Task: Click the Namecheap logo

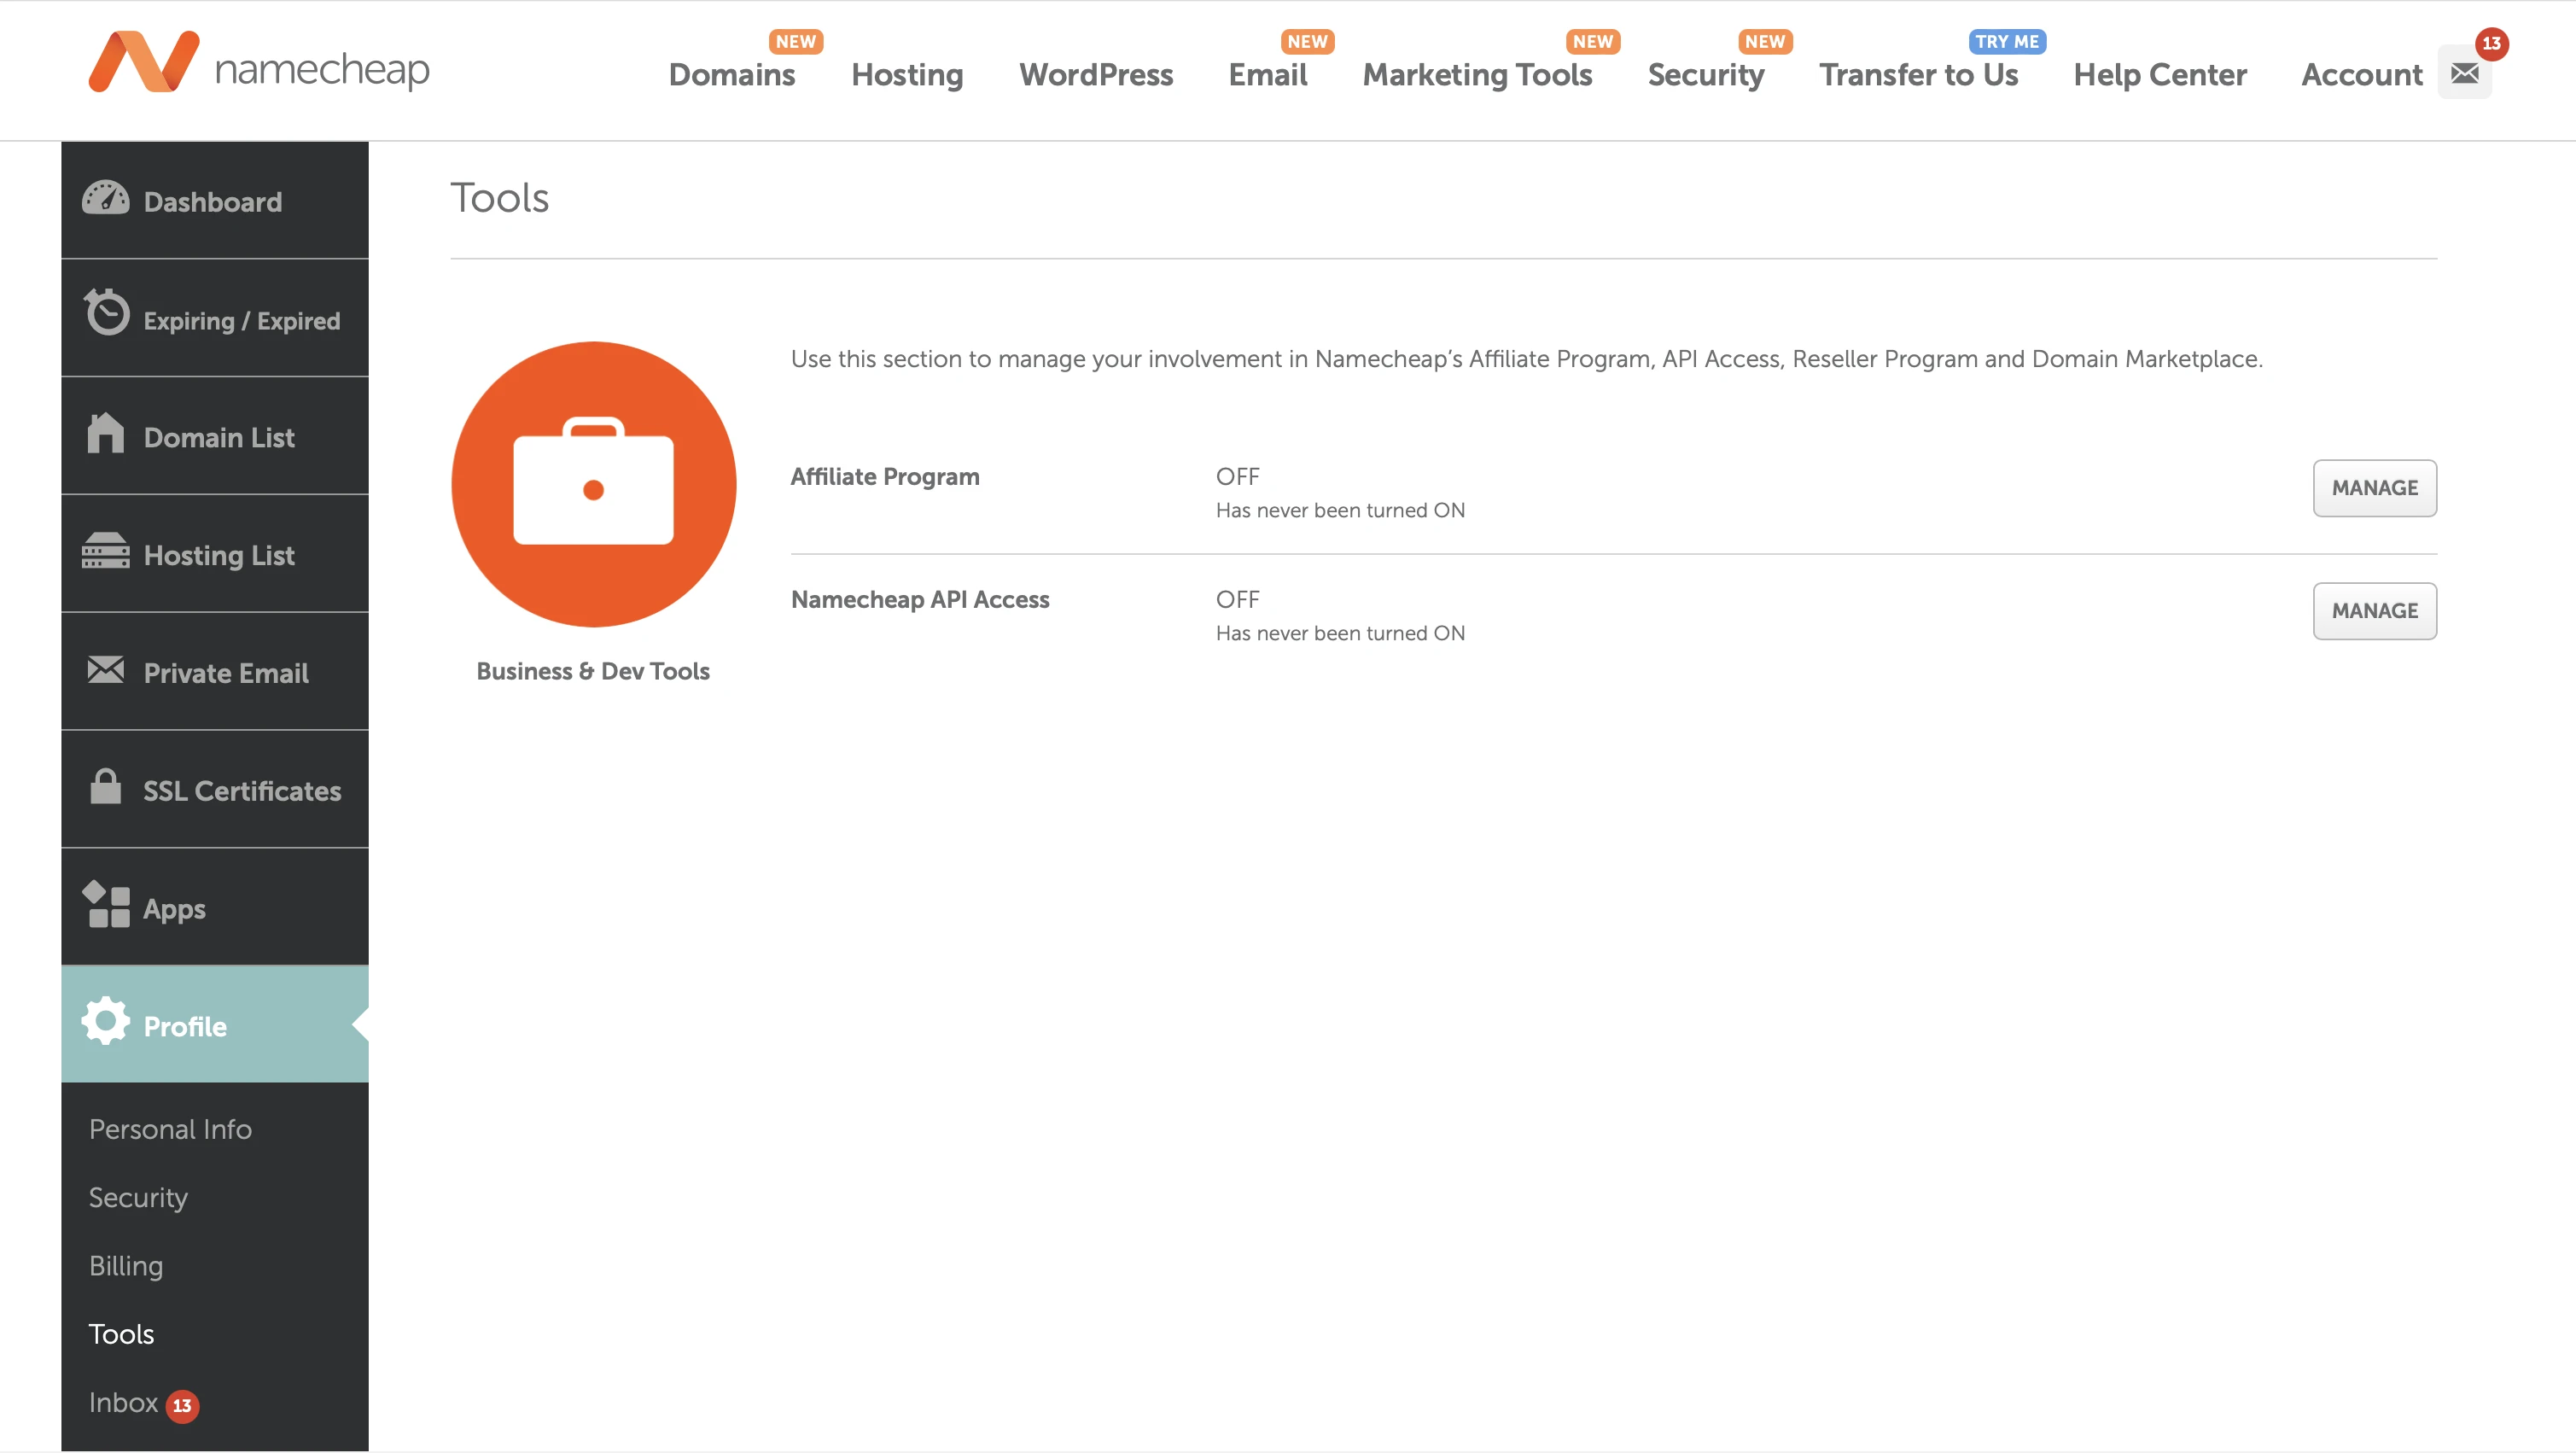Action: (259, 64)
